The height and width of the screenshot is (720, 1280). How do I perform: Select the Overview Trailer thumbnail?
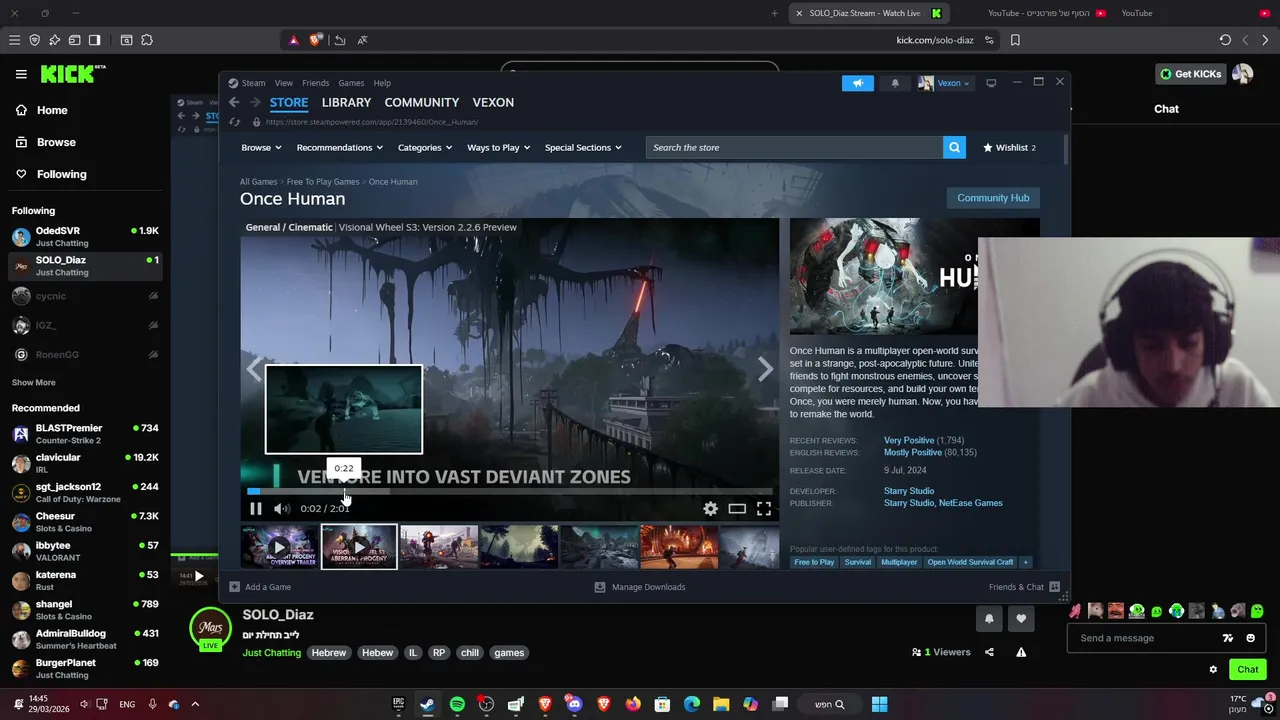(279, 547)
